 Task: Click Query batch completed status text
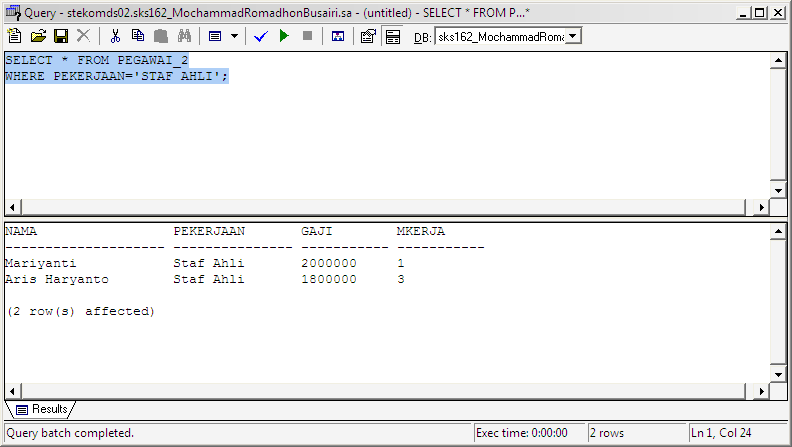point(70,433)
